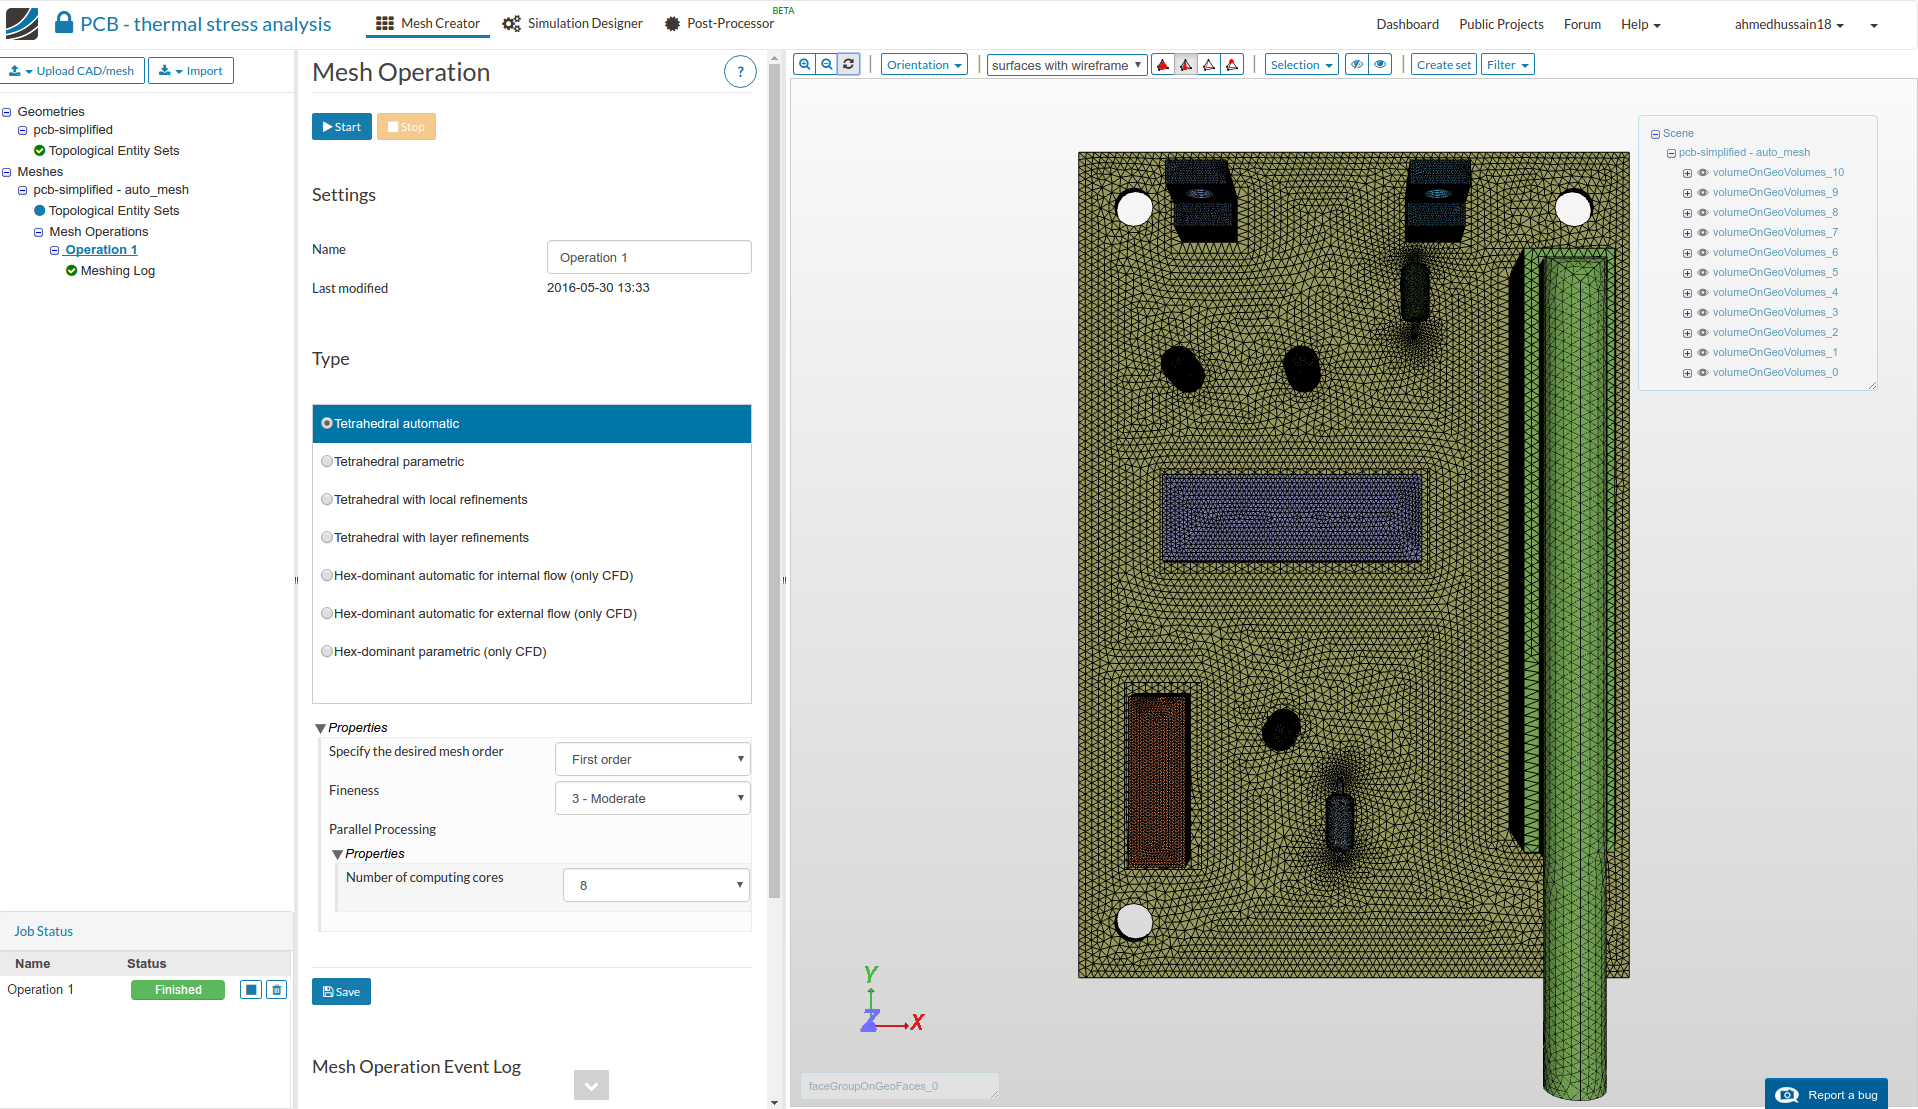This screenshot has width=1918, height=1109.
Task: Open the Number of computing cores dropdown
Action: [x=656, y=885]
